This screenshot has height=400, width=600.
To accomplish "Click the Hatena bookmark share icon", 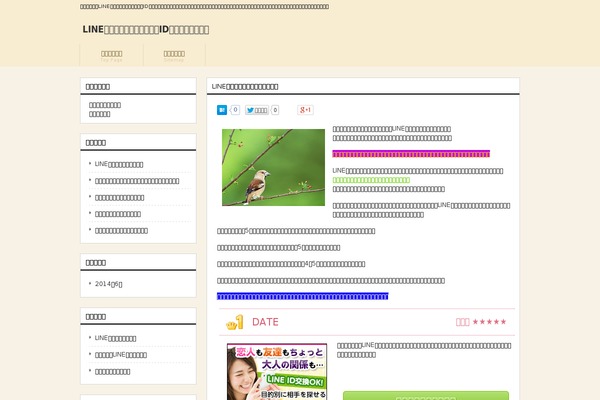I will click(222, 110).
